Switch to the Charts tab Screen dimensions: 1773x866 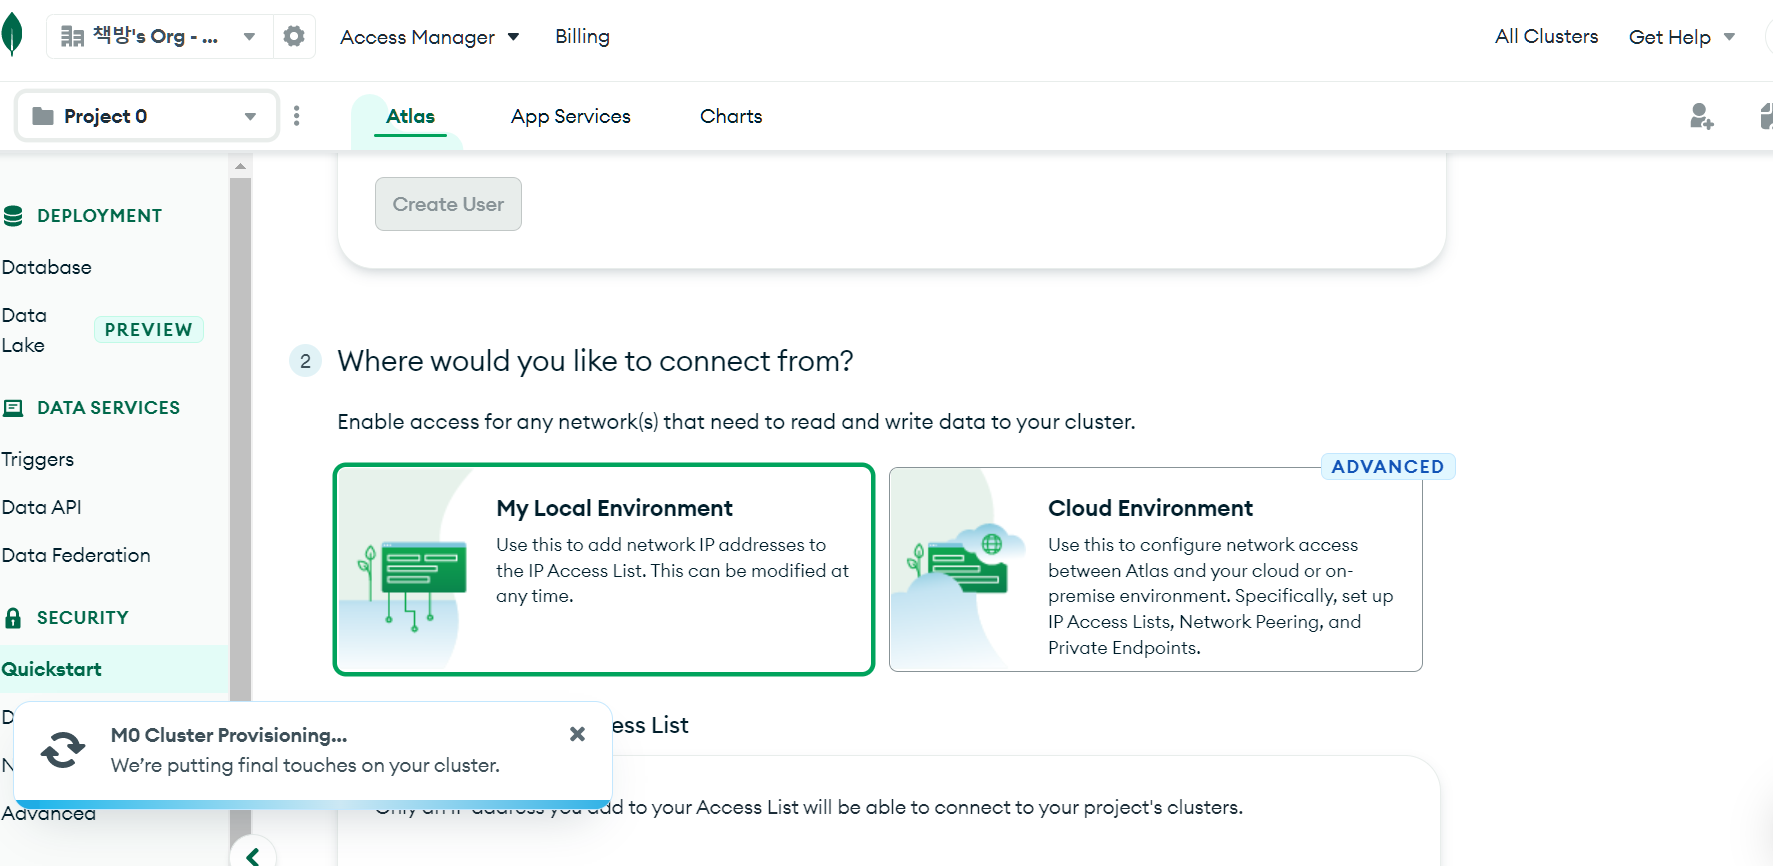coord(731,116)
